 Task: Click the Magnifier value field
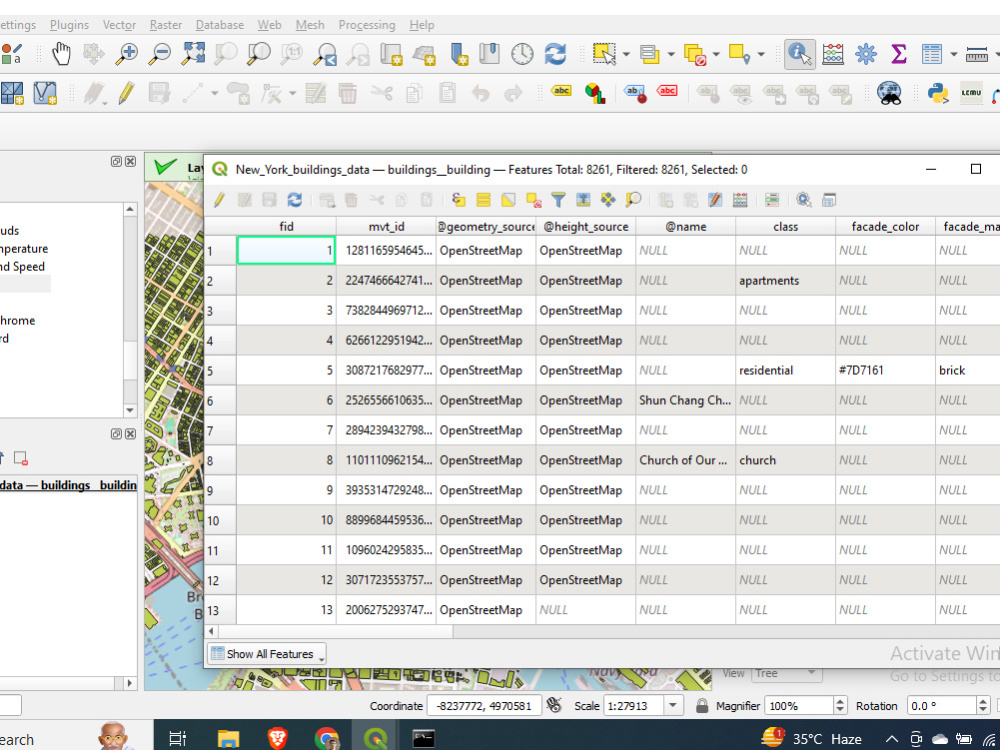798,705
